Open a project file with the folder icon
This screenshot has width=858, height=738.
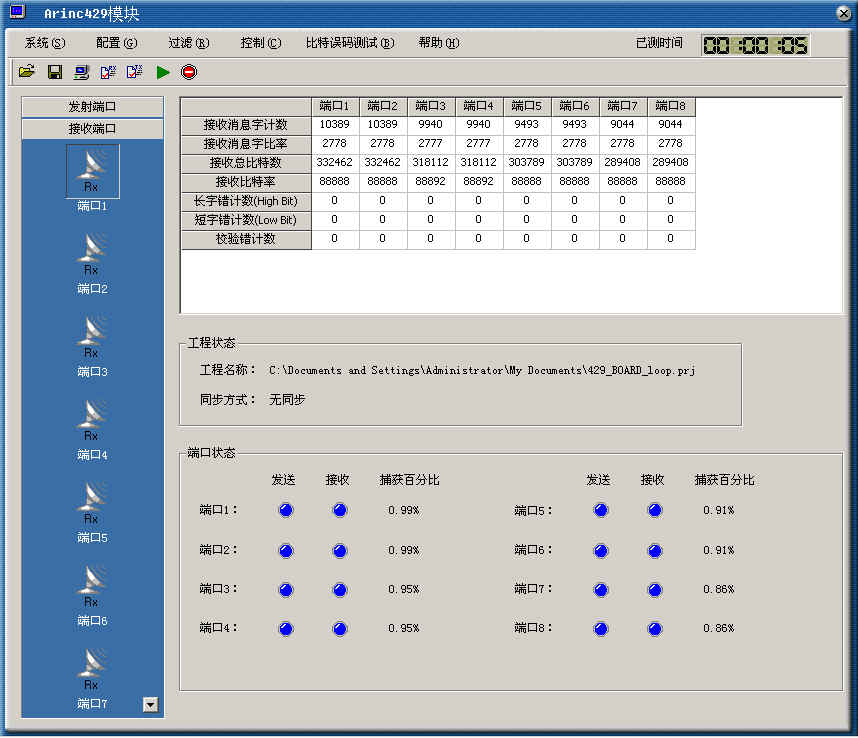26,72
